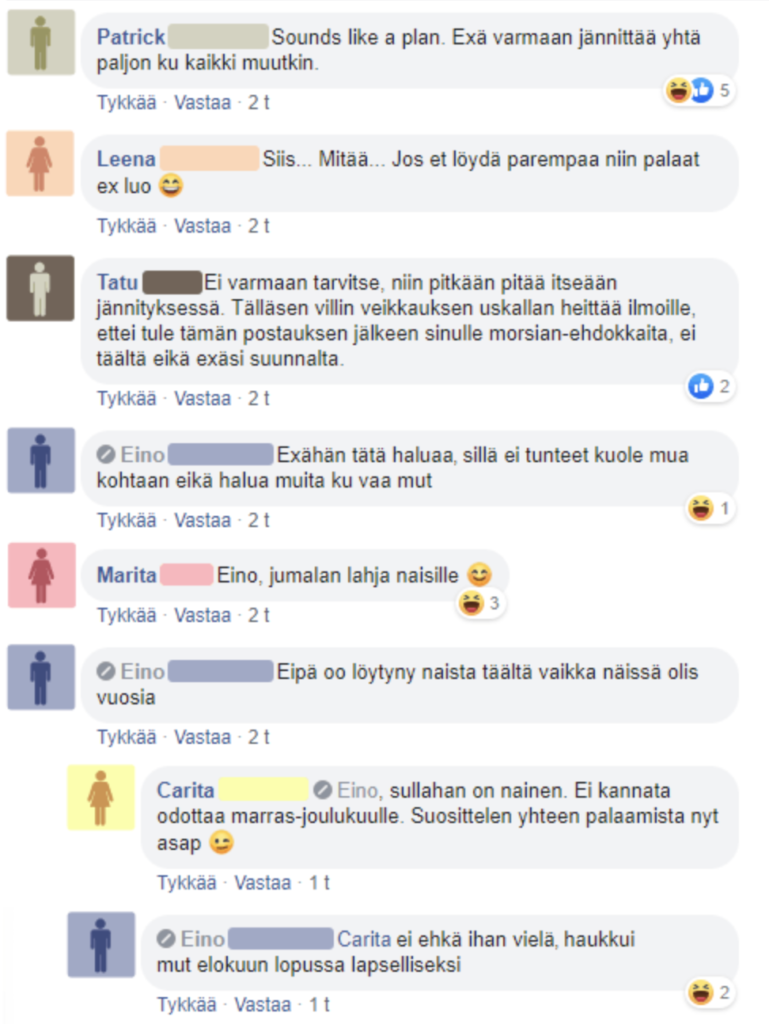Click Marita's pink avatar icon
Screen dimensions: 769x1024
[x=41, y=575]
